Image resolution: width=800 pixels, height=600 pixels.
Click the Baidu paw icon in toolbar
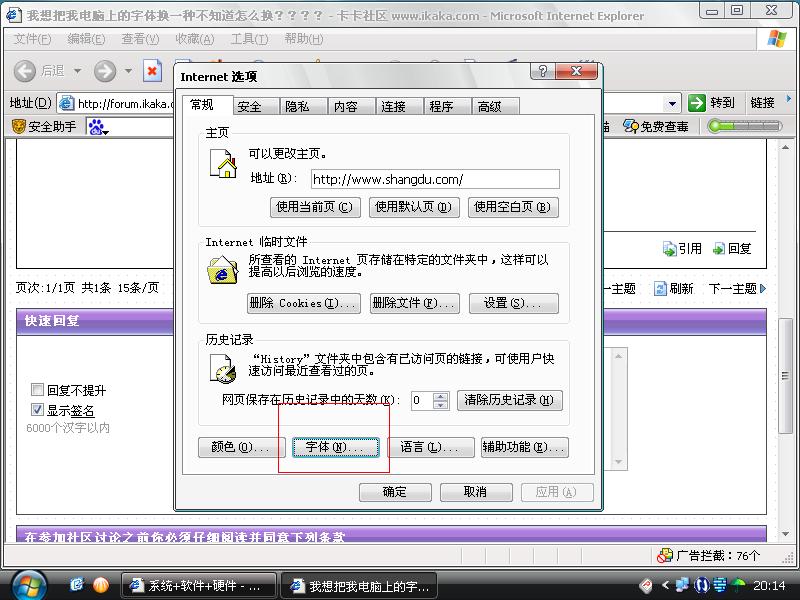tap(96, 127)
